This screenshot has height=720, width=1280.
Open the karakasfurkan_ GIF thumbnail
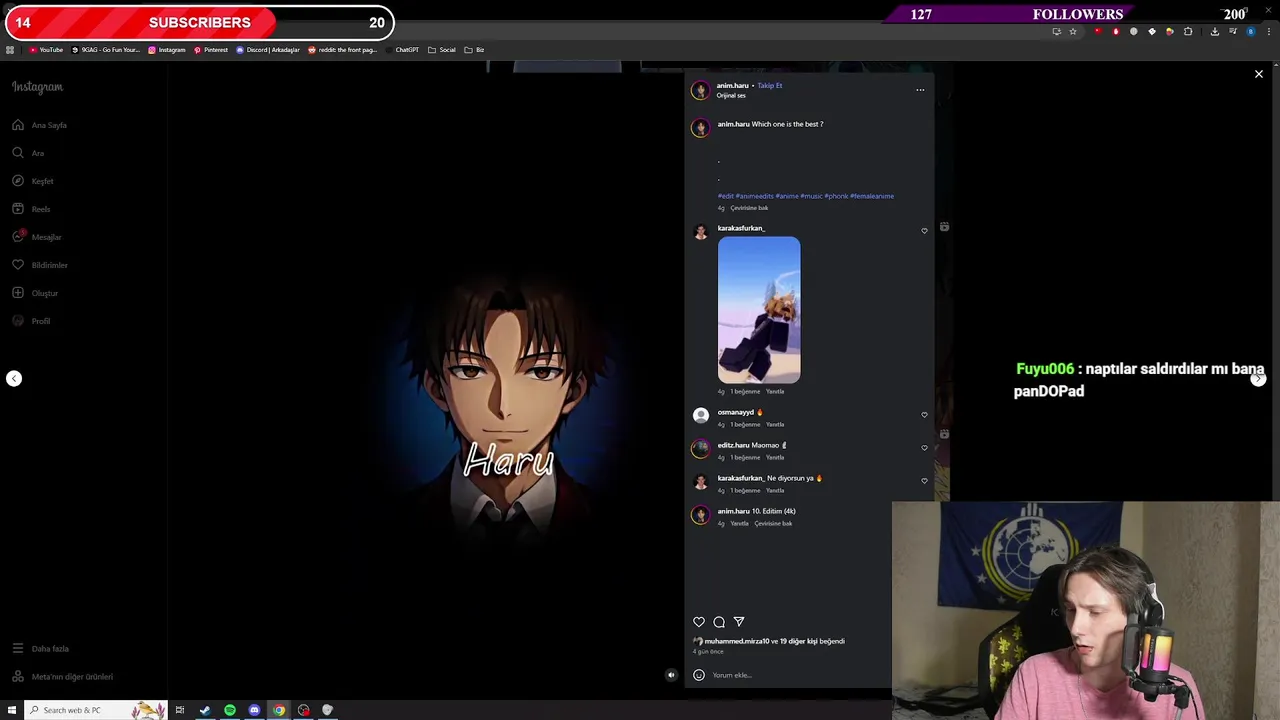tap(759, 310)
